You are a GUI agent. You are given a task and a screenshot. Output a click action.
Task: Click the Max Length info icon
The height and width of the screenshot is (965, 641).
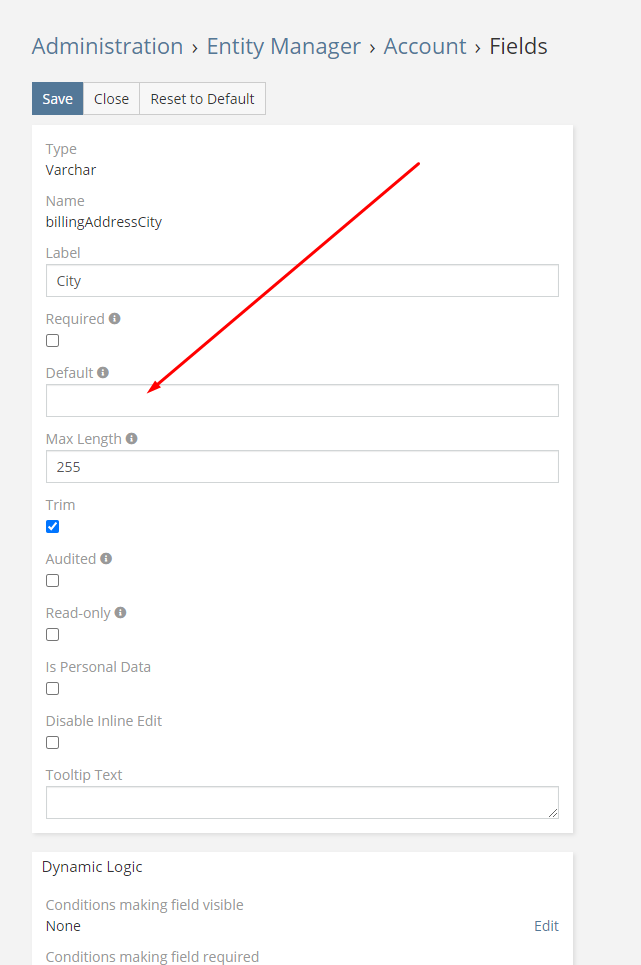point(132,439)
